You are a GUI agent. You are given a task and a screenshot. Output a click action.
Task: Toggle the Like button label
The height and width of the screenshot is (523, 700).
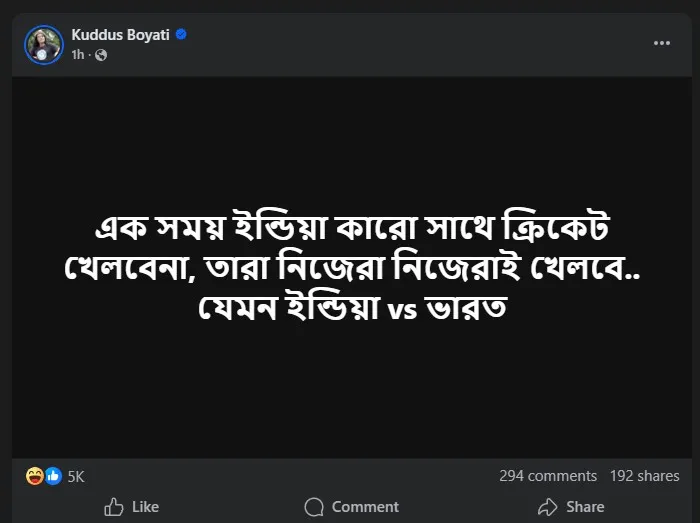(x=146, y=507)
